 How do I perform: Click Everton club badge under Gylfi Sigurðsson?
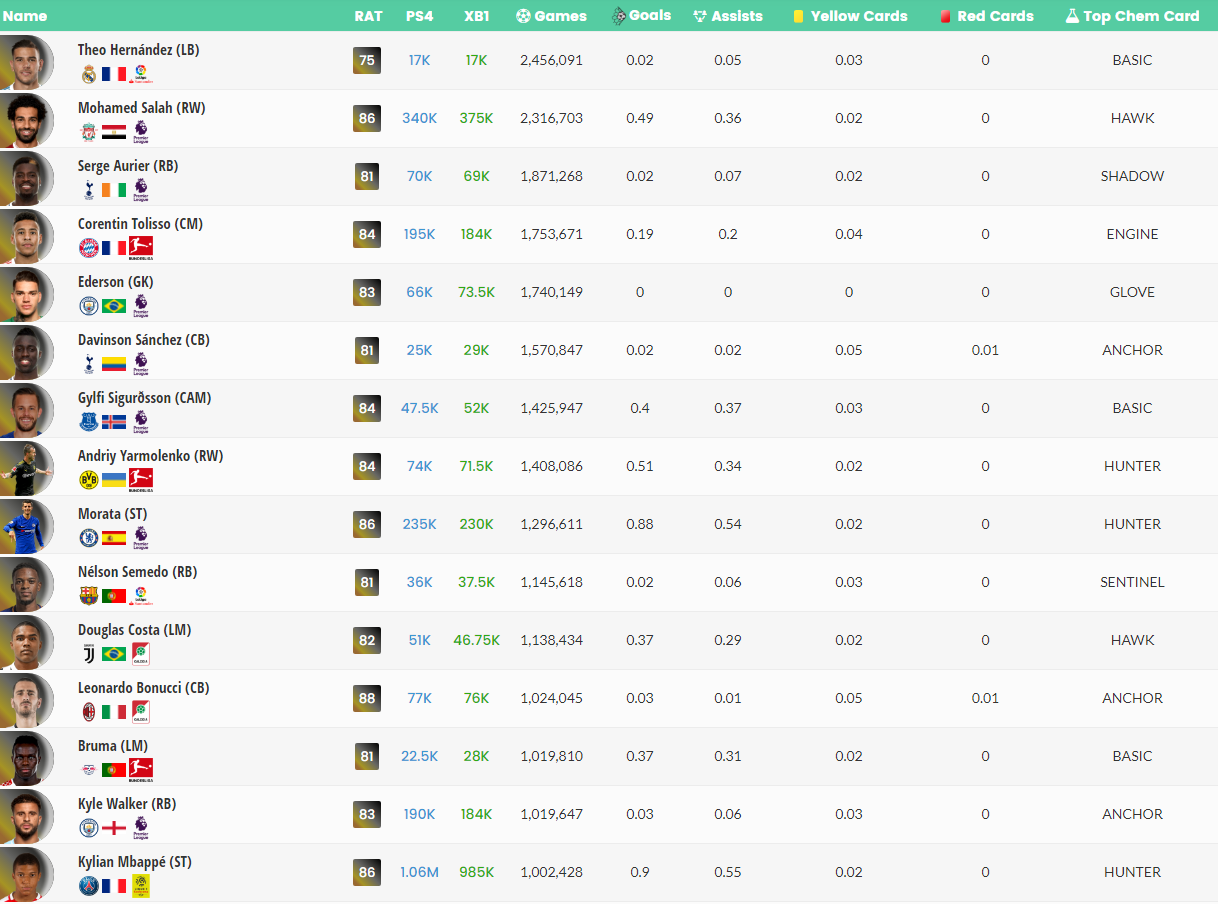coord(89,422)
